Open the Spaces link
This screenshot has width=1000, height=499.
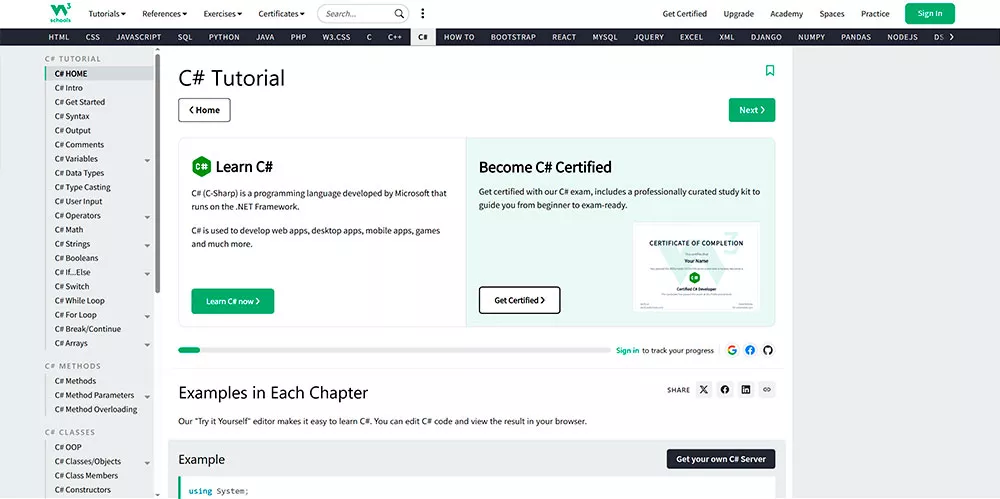click(832, 13)
